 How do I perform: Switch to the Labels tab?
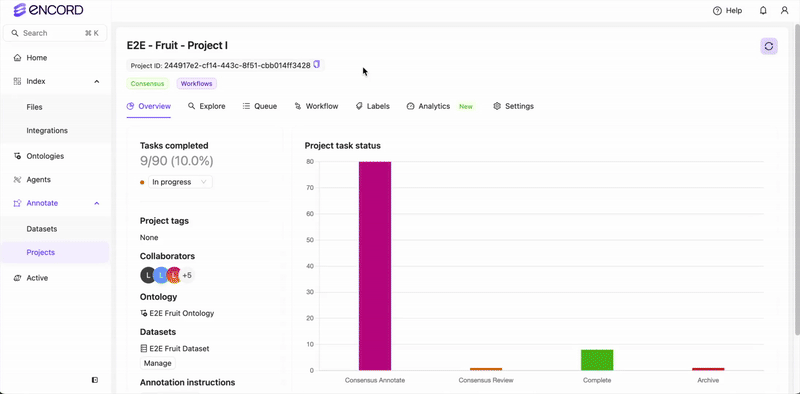point(372,106)
